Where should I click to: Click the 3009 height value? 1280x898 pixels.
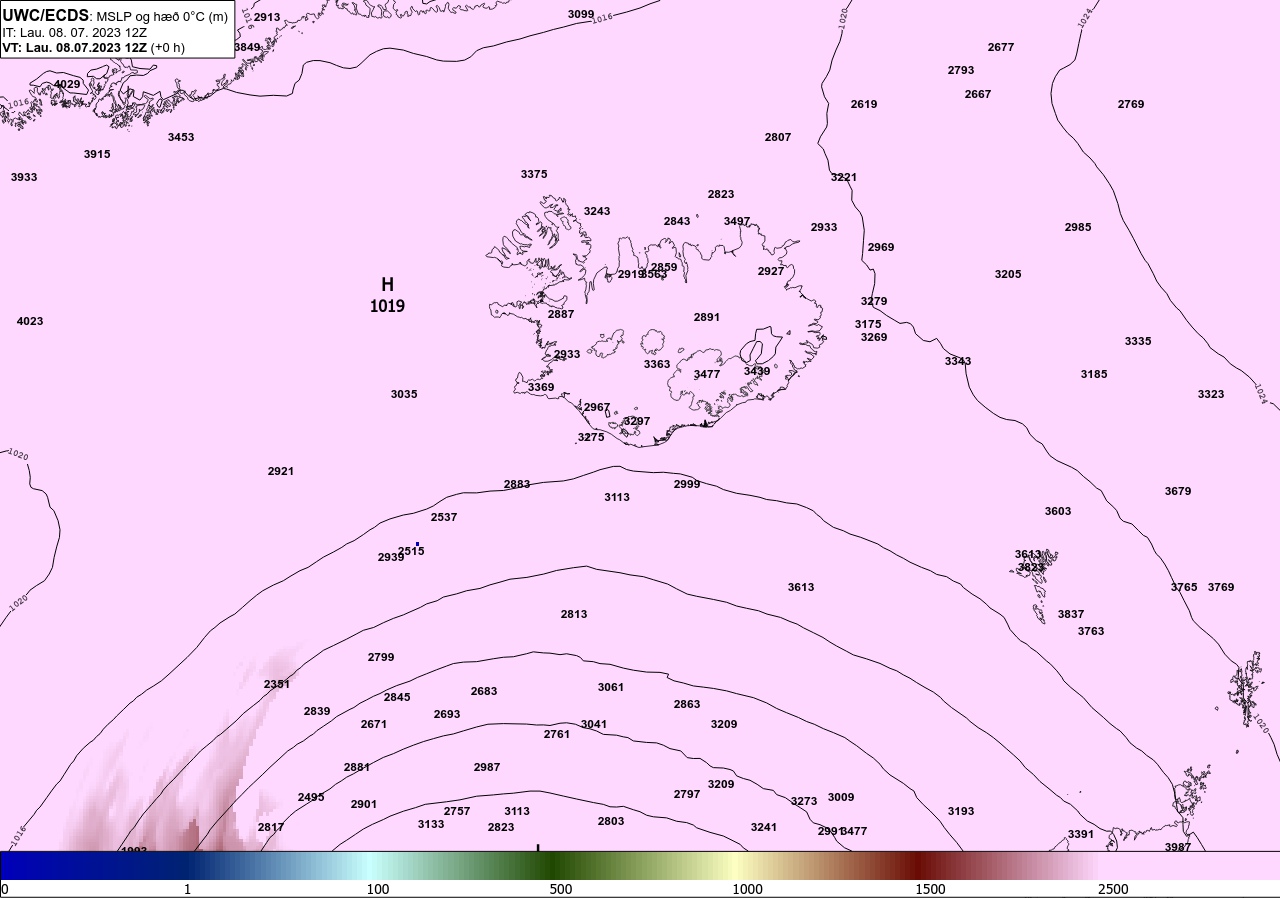[x=841, y=797]
